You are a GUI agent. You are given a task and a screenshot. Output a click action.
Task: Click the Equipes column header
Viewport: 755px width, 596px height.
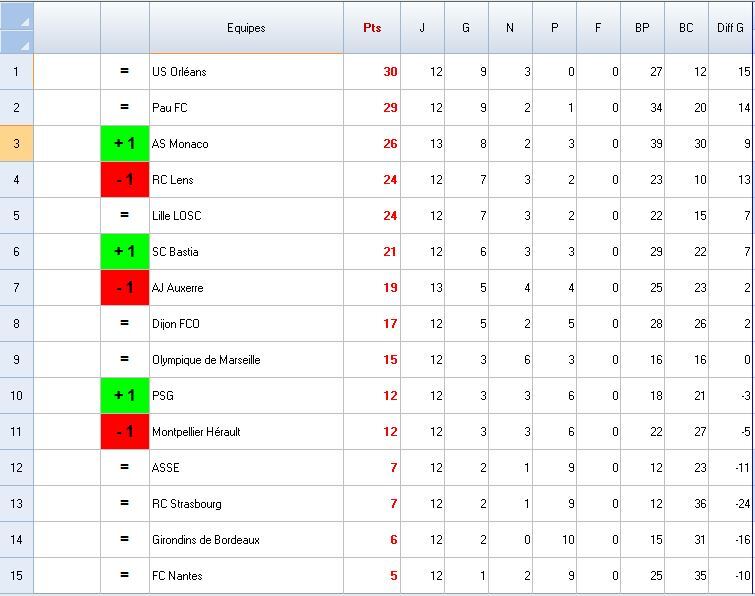246,28
